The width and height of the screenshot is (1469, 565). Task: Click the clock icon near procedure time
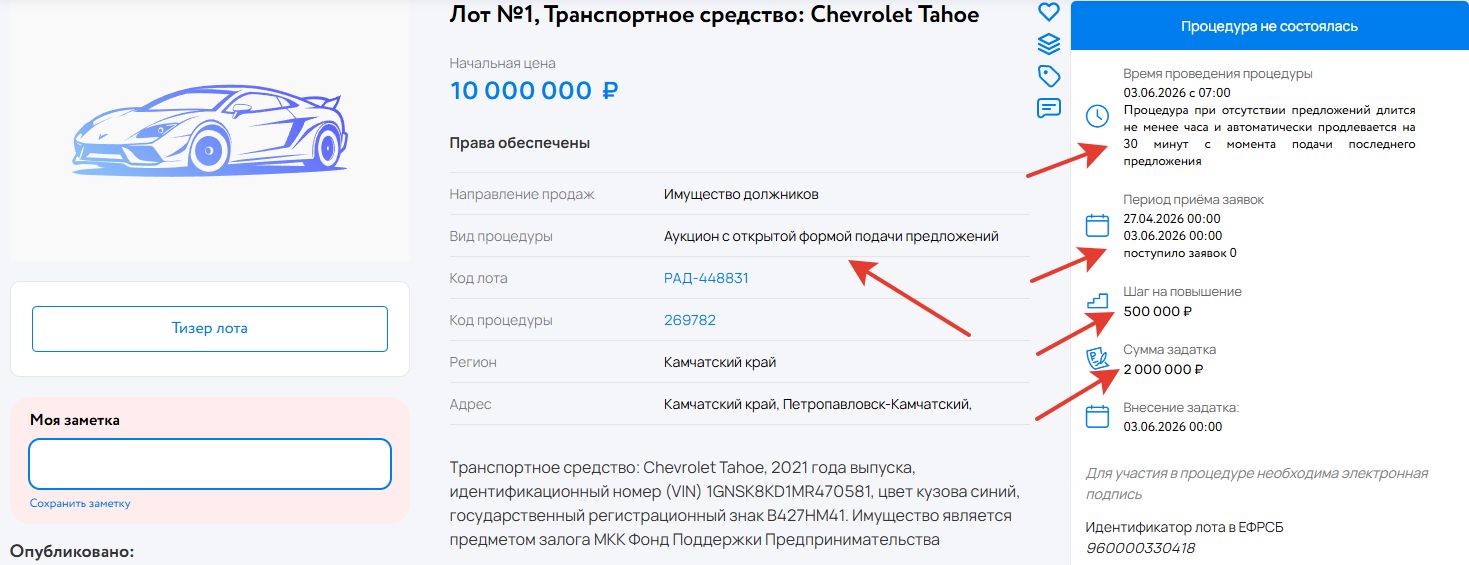(1097, 116)
